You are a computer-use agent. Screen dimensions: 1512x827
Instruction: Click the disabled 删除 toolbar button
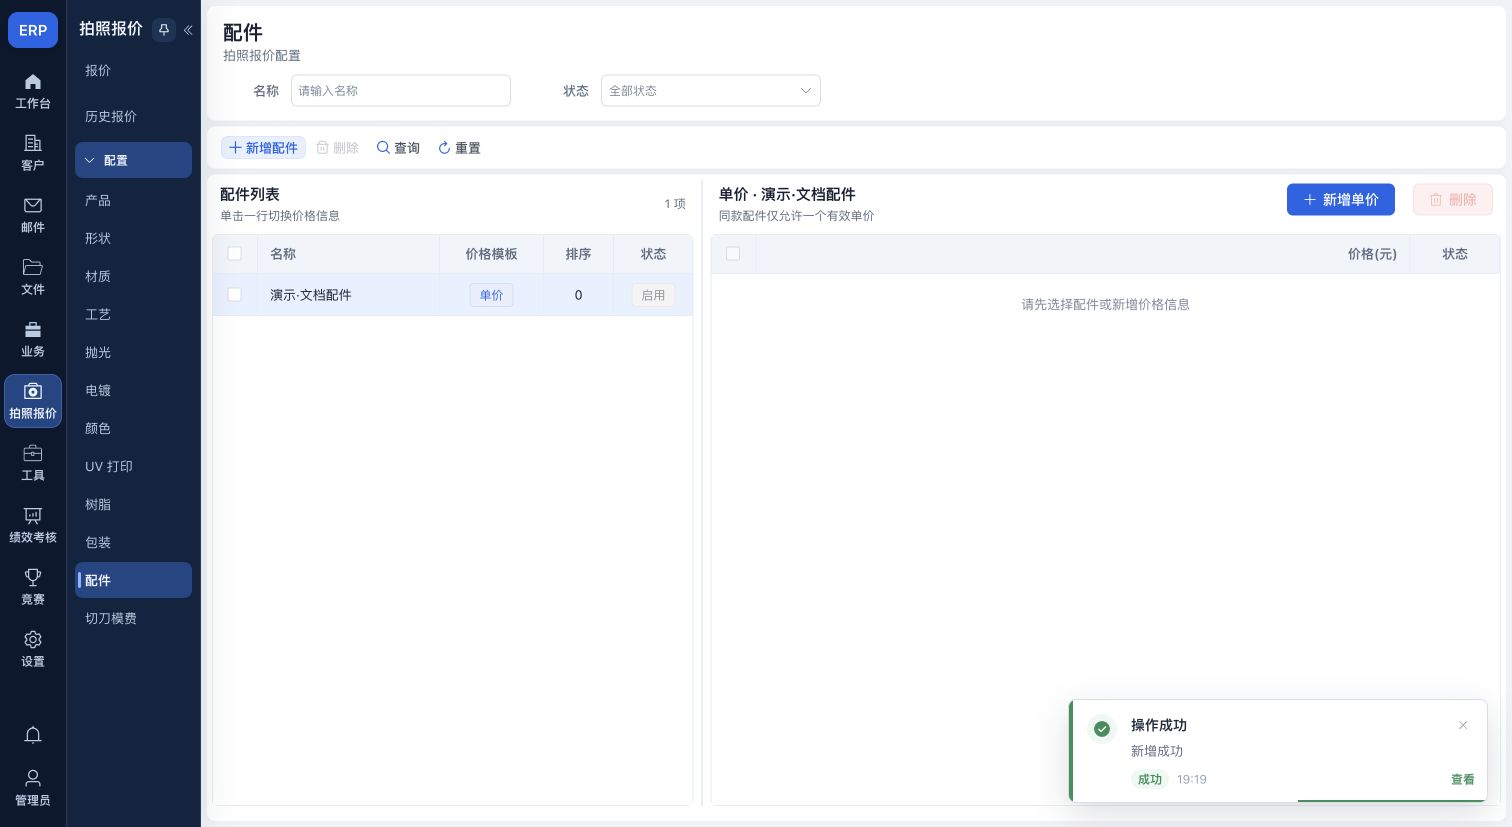coord(337,148)
